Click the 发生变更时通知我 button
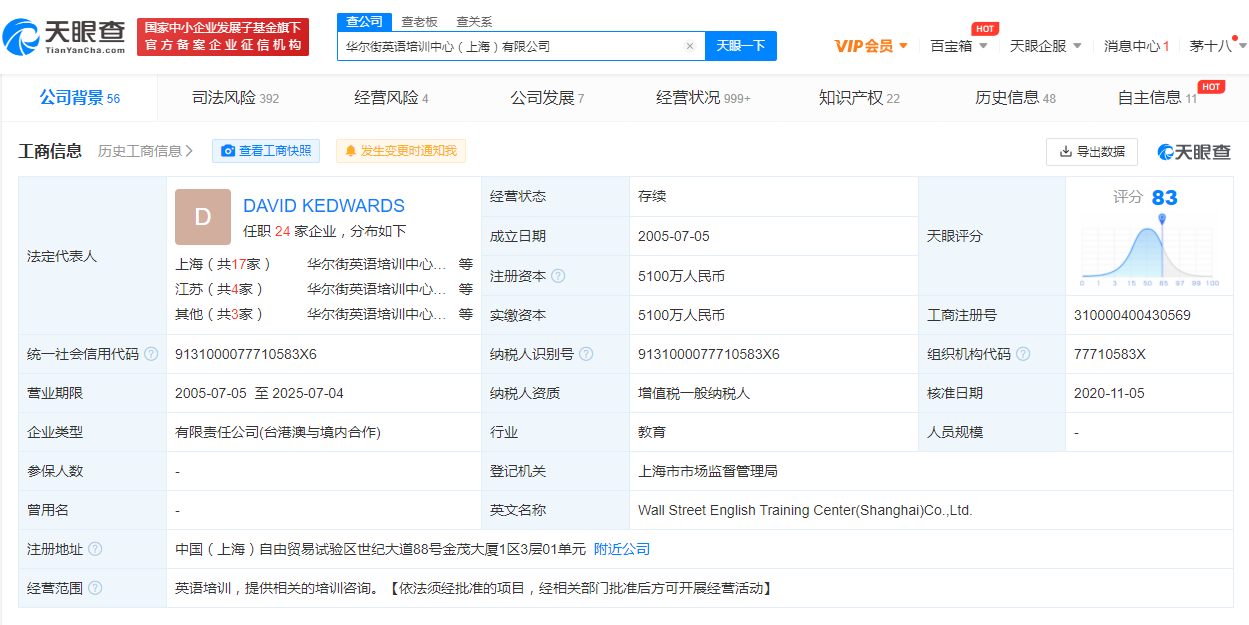The image size is (1249, 625). [401, 151]
